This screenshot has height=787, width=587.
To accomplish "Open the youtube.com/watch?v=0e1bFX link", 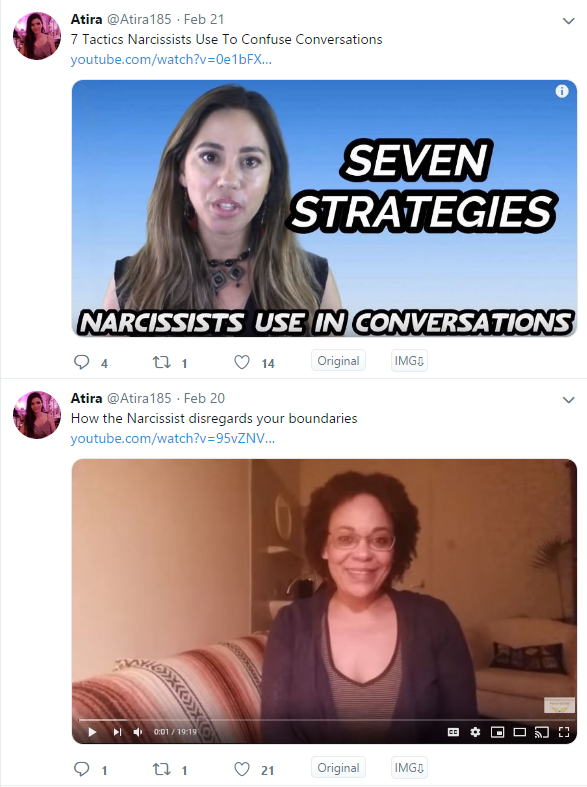I will tap(171, 59).
